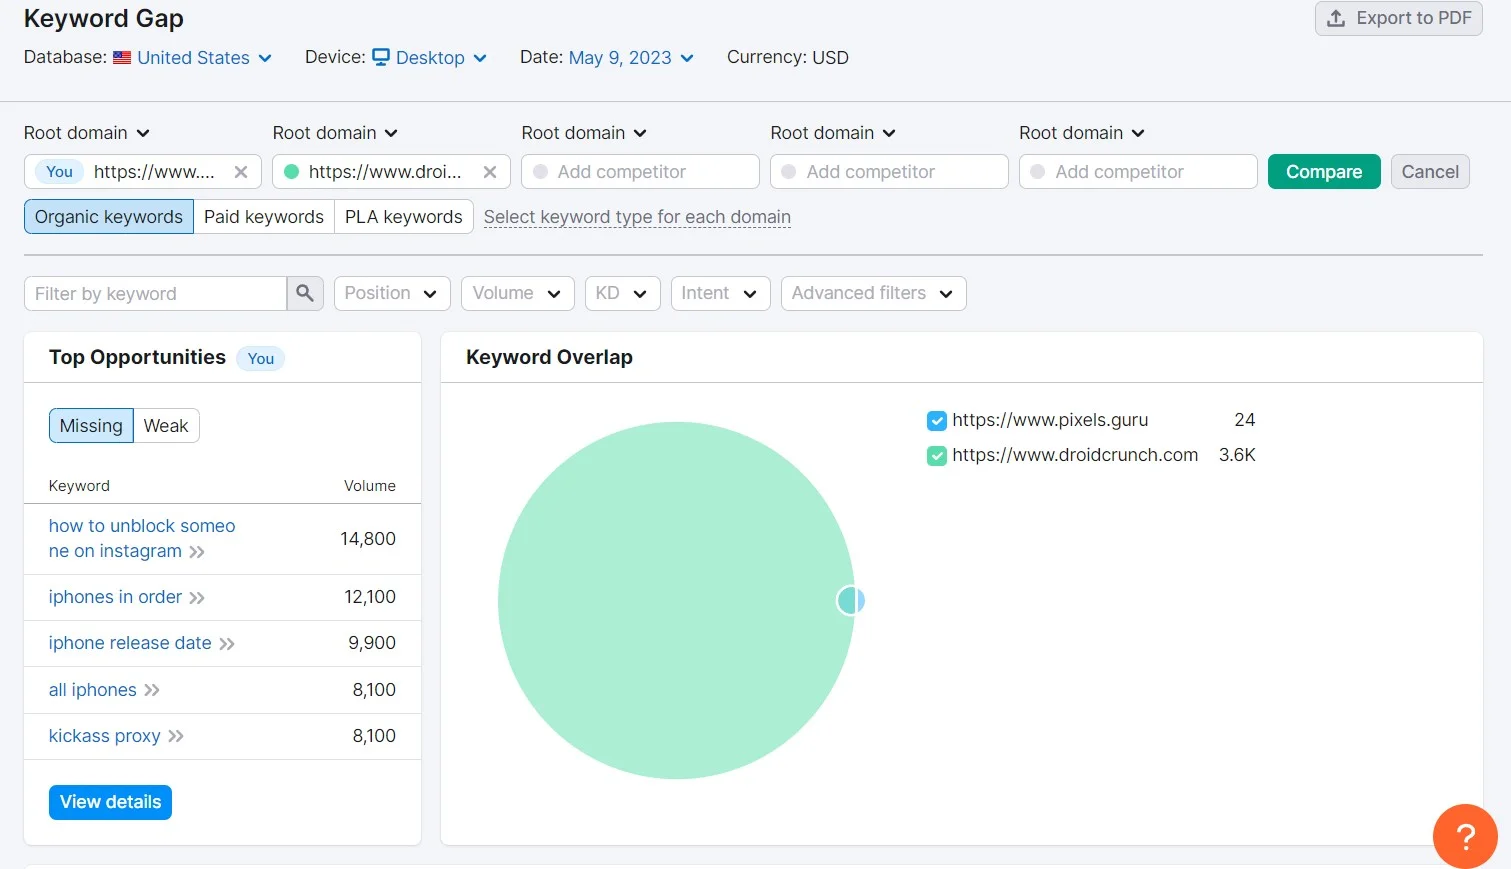Open the how to unblock someone on instagram keyword
Viewport: 1511px width, 869px height.
click(x=140, y=538)
